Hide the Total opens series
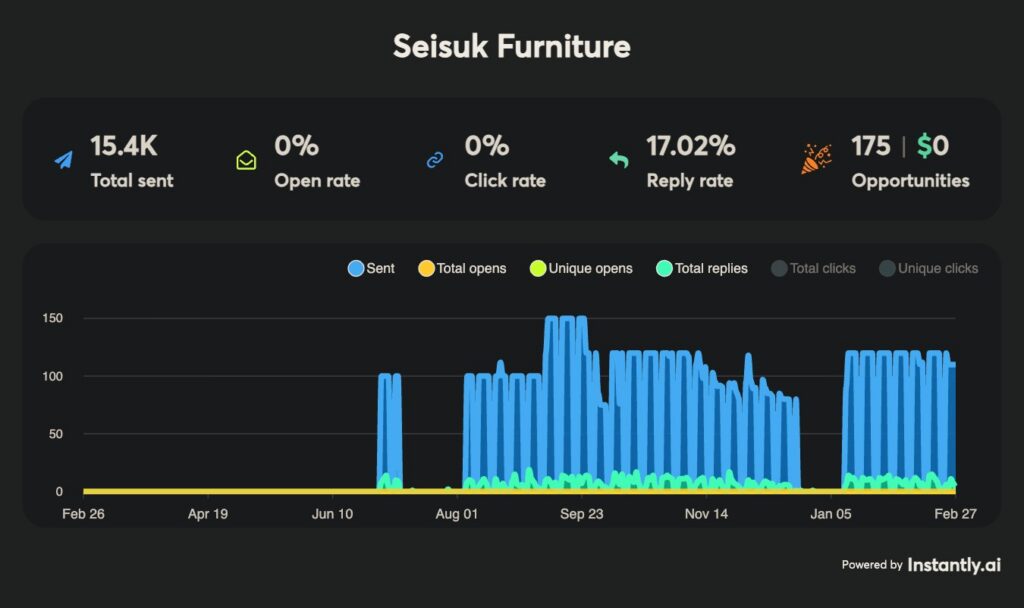 tap(462, 268)
